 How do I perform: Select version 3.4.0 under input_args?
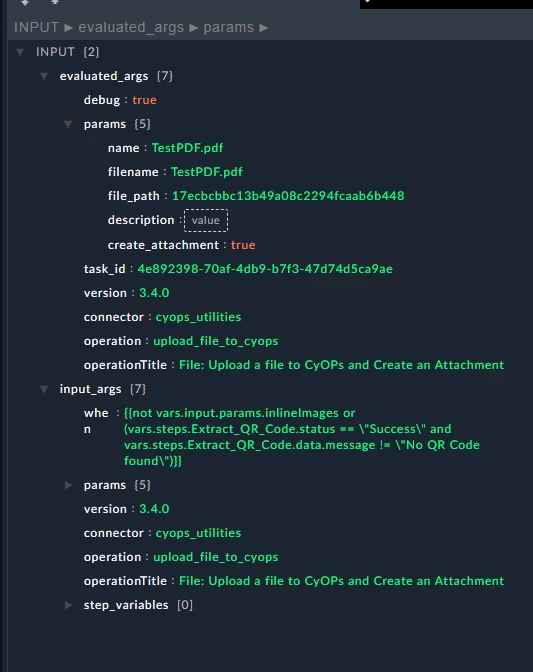154,509
